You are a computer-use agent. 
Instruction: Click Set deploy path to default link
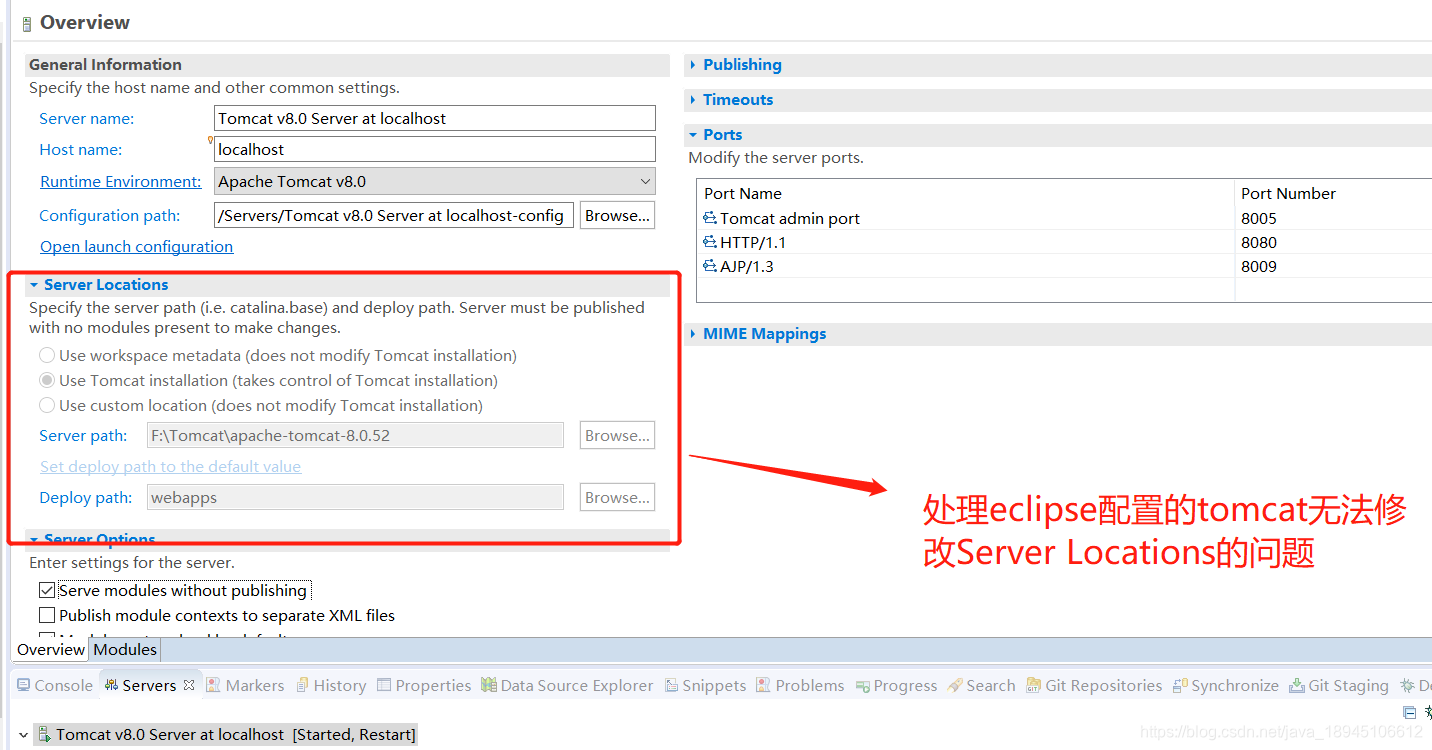pos(170,466)
